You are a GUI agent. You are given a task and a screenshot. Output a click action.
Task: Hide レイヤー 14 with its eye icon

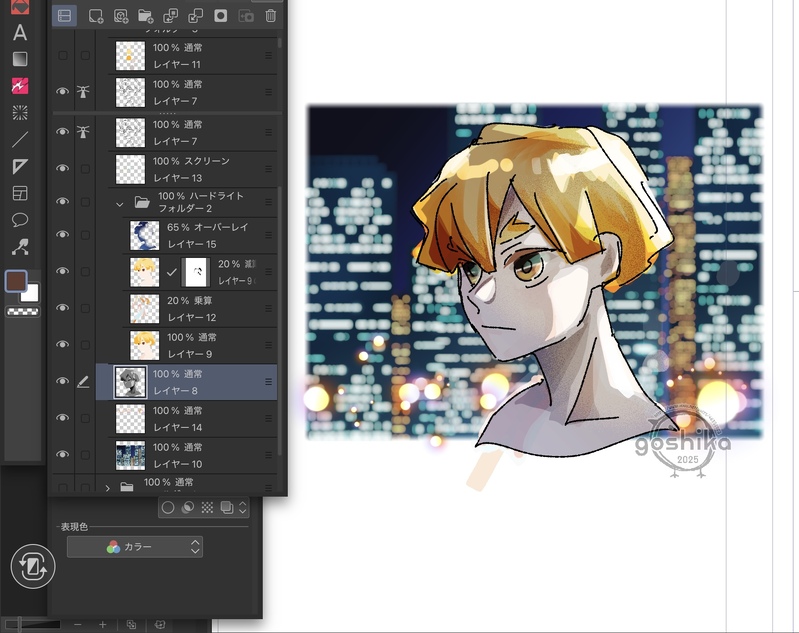(63, 418)
